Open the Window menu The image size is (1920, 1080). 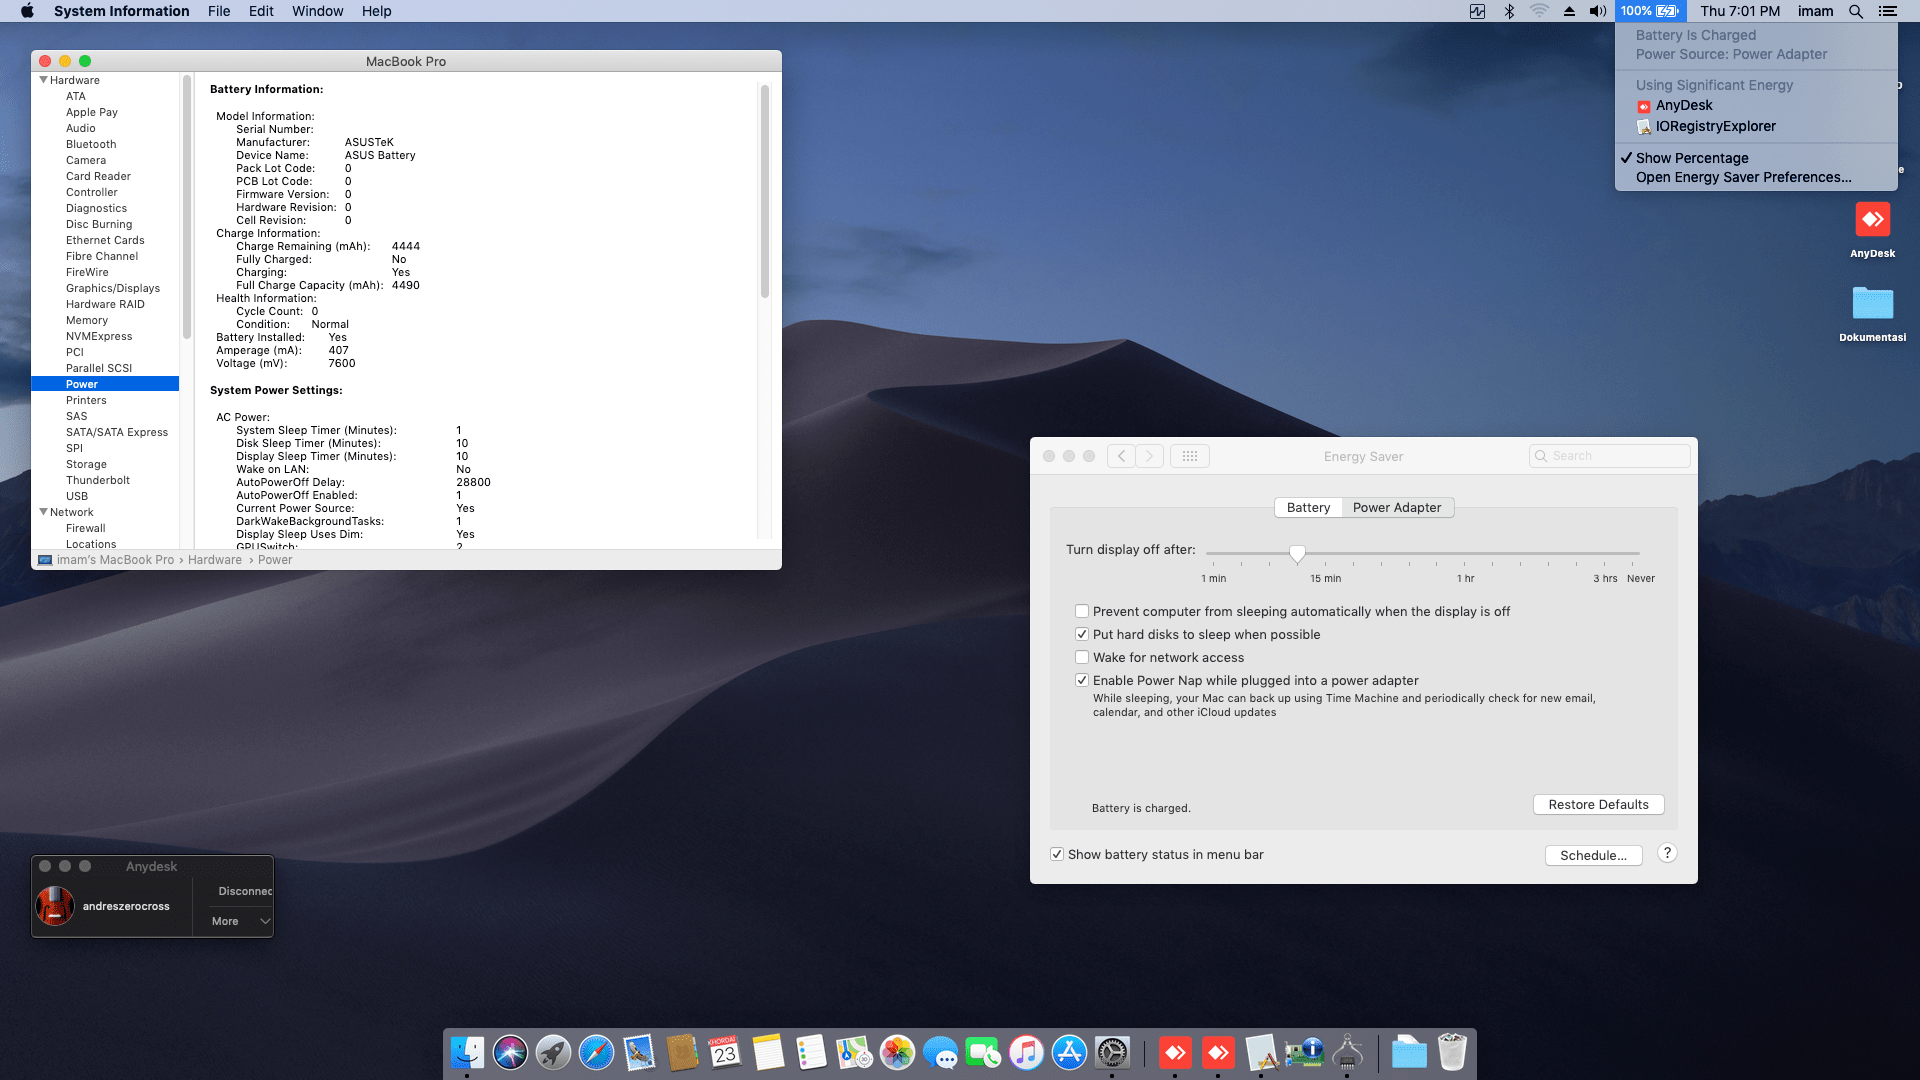click(x=317, y=11)
